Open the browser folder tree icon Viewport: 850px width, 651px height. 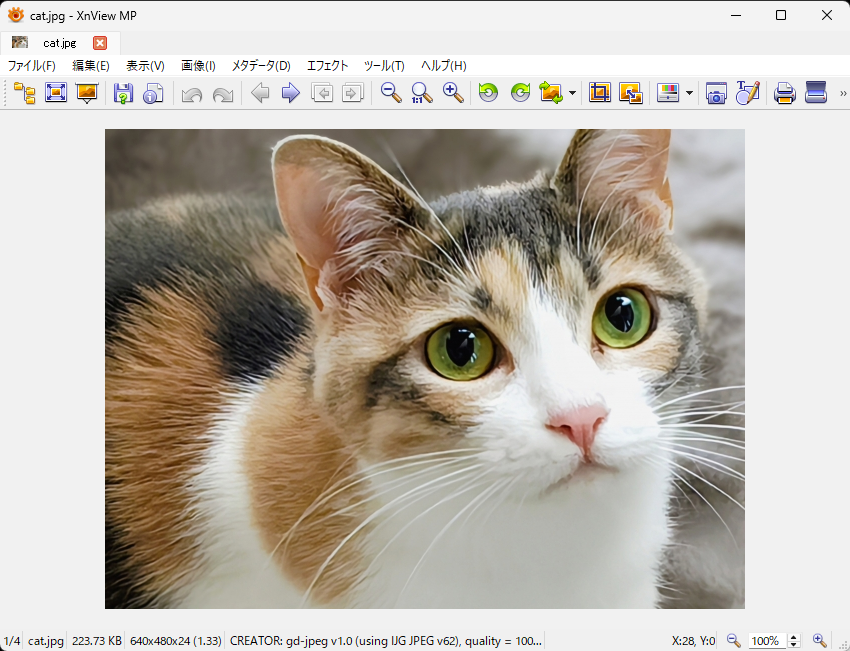(x=24, y=93)
